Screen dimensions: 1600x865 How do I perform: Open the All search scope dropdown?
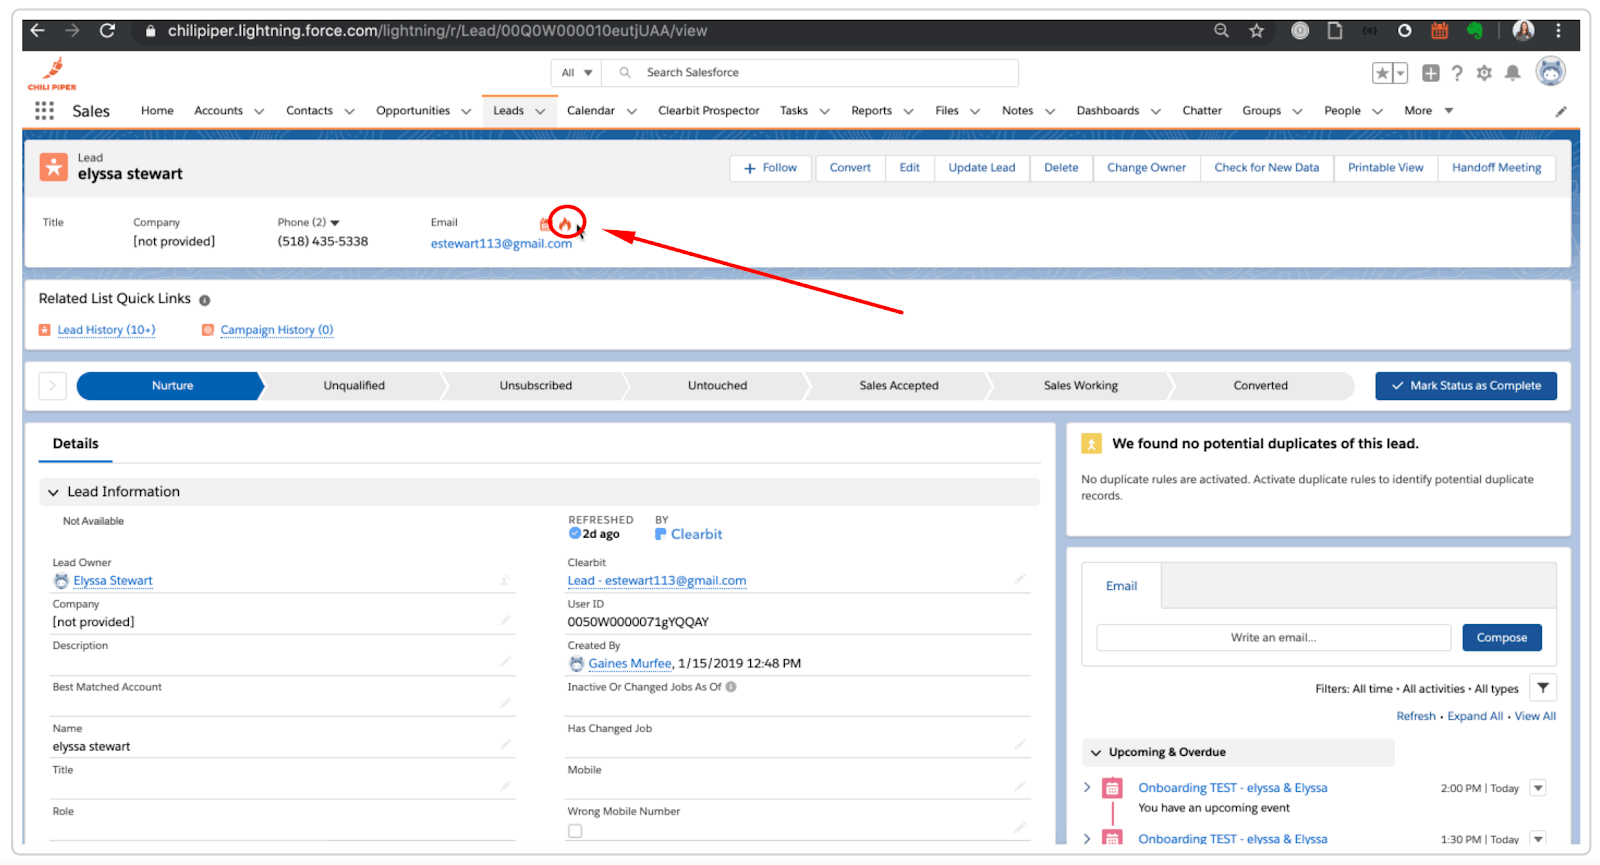(x=577, y=73)
